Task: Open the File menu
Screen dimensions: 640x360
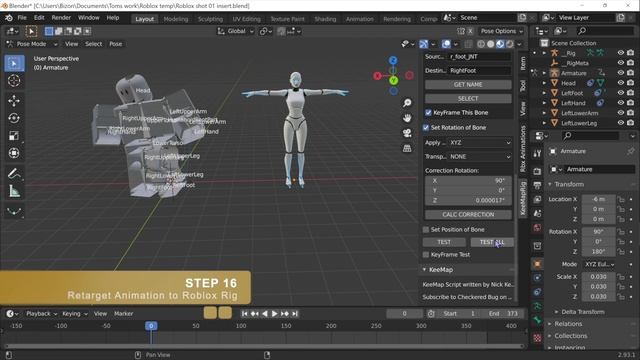Action: (22, 18)
